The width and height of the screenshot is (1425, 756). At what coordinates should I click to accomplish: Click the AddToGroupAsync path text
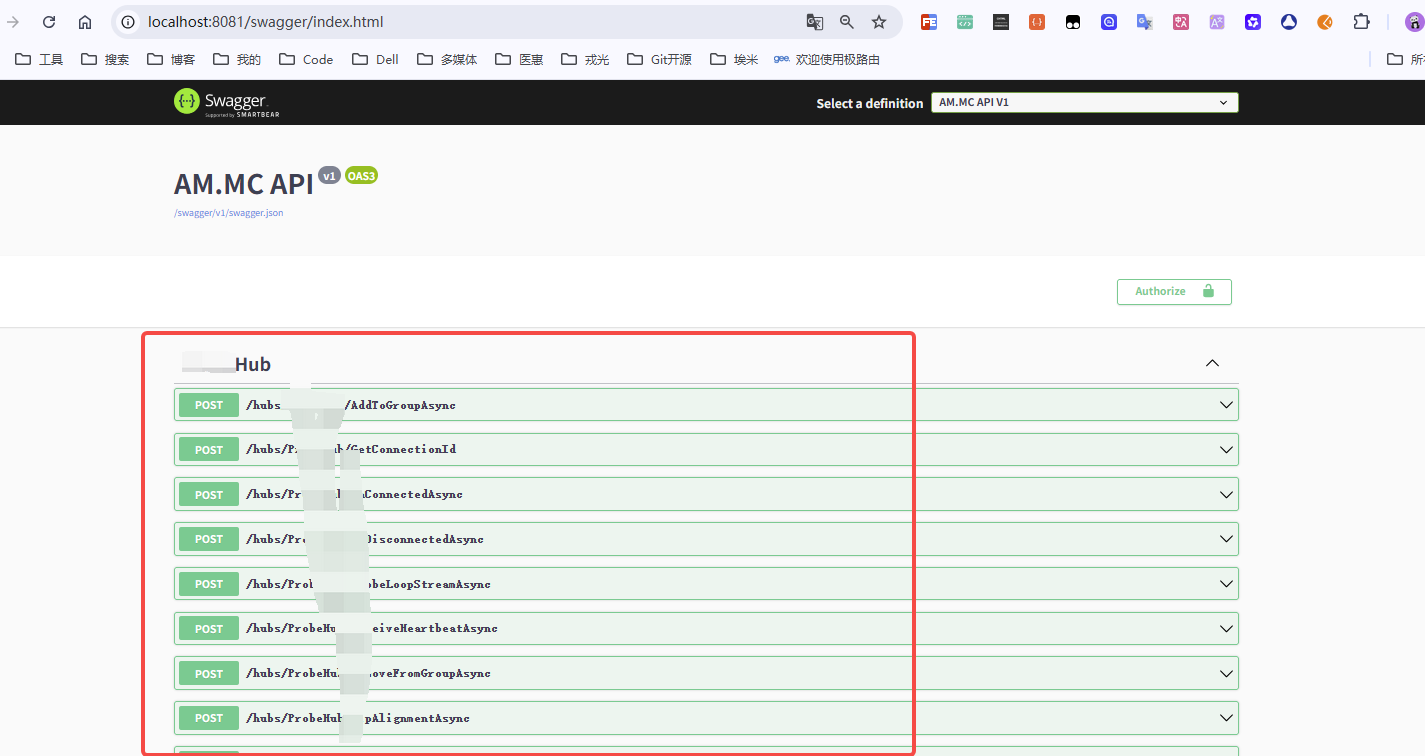351,405
